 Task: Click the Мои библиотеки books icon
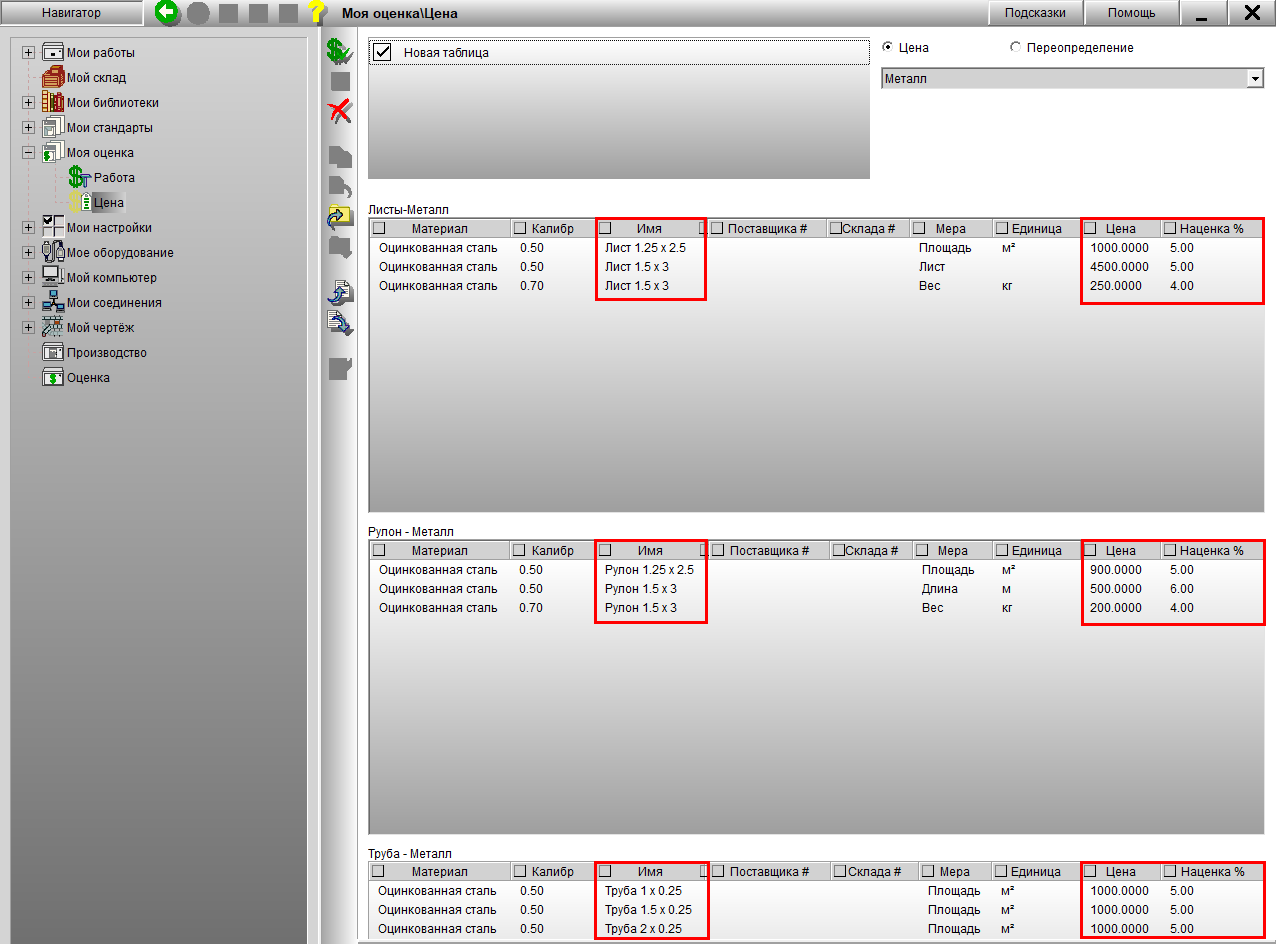pyautogui.click(x=53, y=102)
